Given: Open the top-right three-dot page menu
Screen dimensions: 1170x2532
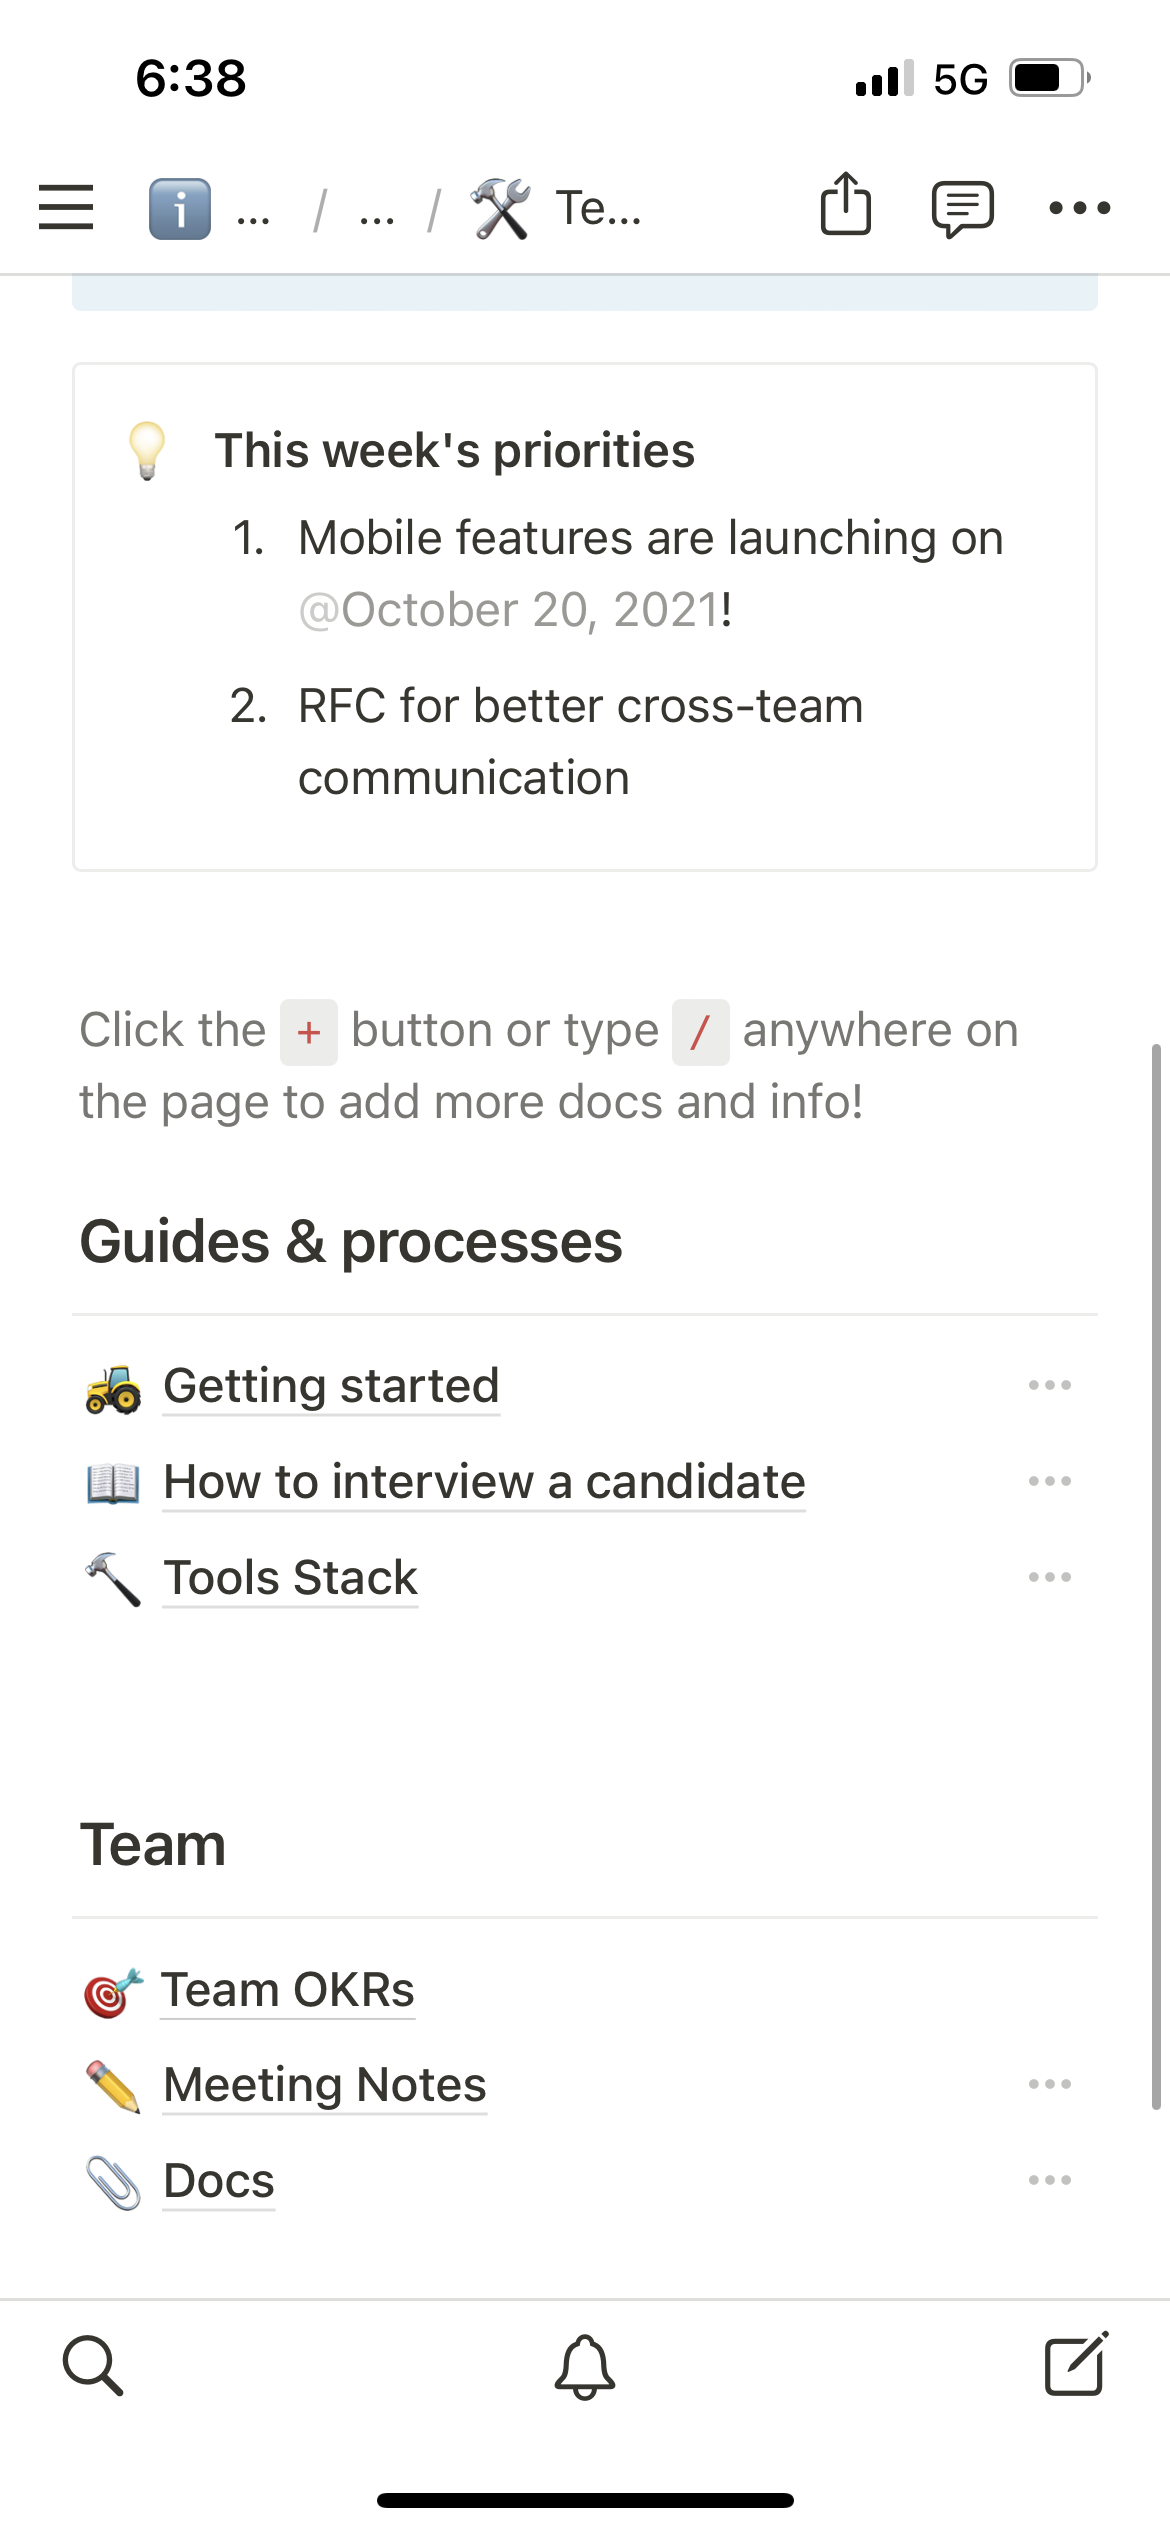Looking at the screenshot, I should 1079,208.
